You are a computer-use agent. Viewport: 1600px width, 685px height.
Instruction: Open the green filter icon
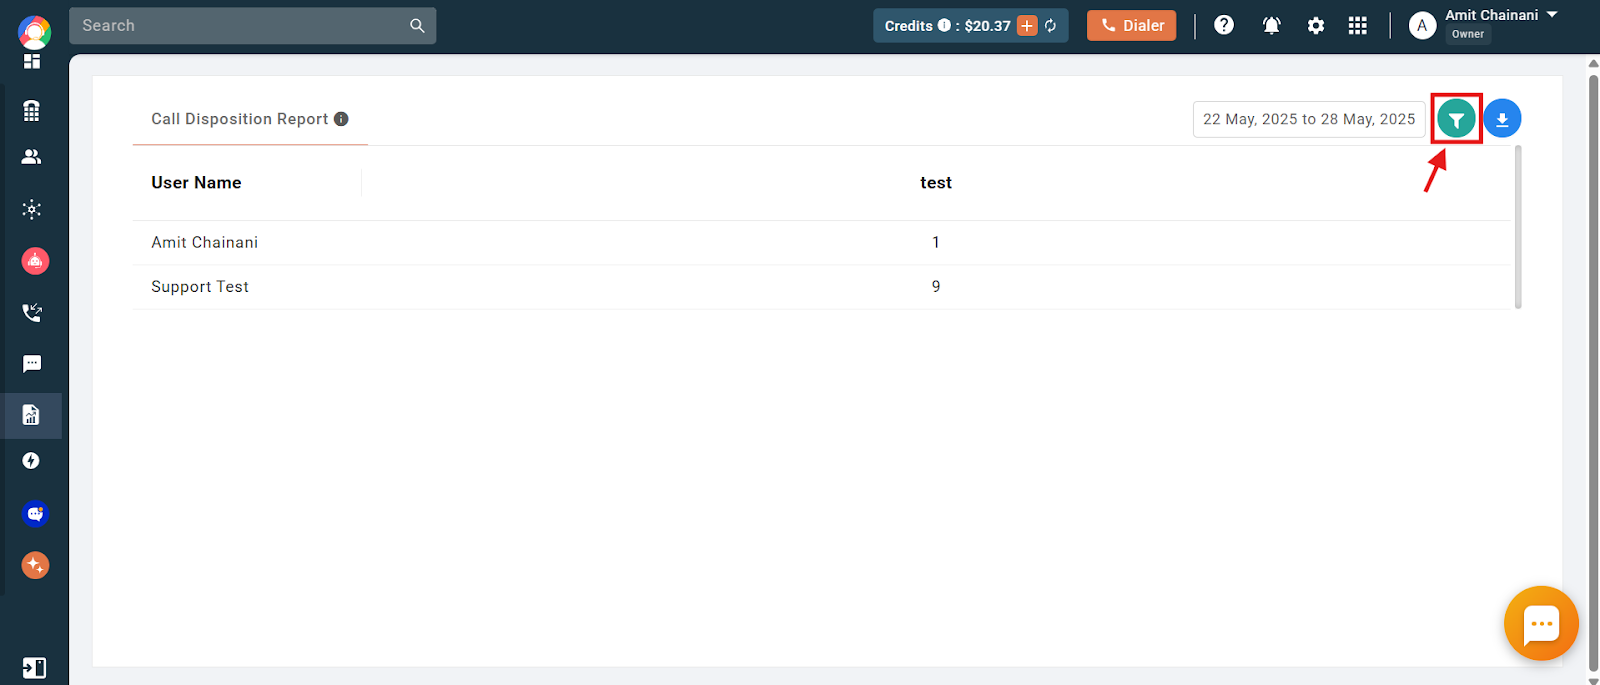1456,120
